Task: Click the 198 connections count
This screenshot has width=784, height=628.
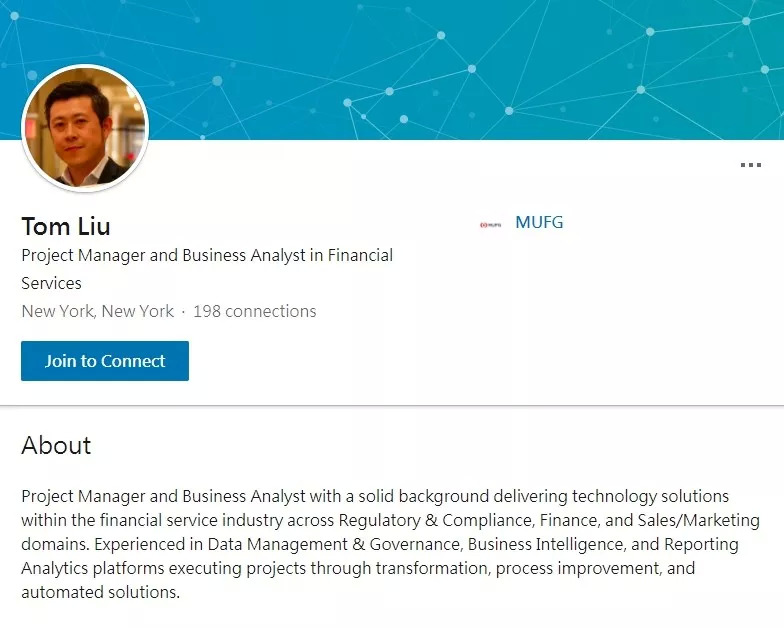Action: tap(254, 311)
